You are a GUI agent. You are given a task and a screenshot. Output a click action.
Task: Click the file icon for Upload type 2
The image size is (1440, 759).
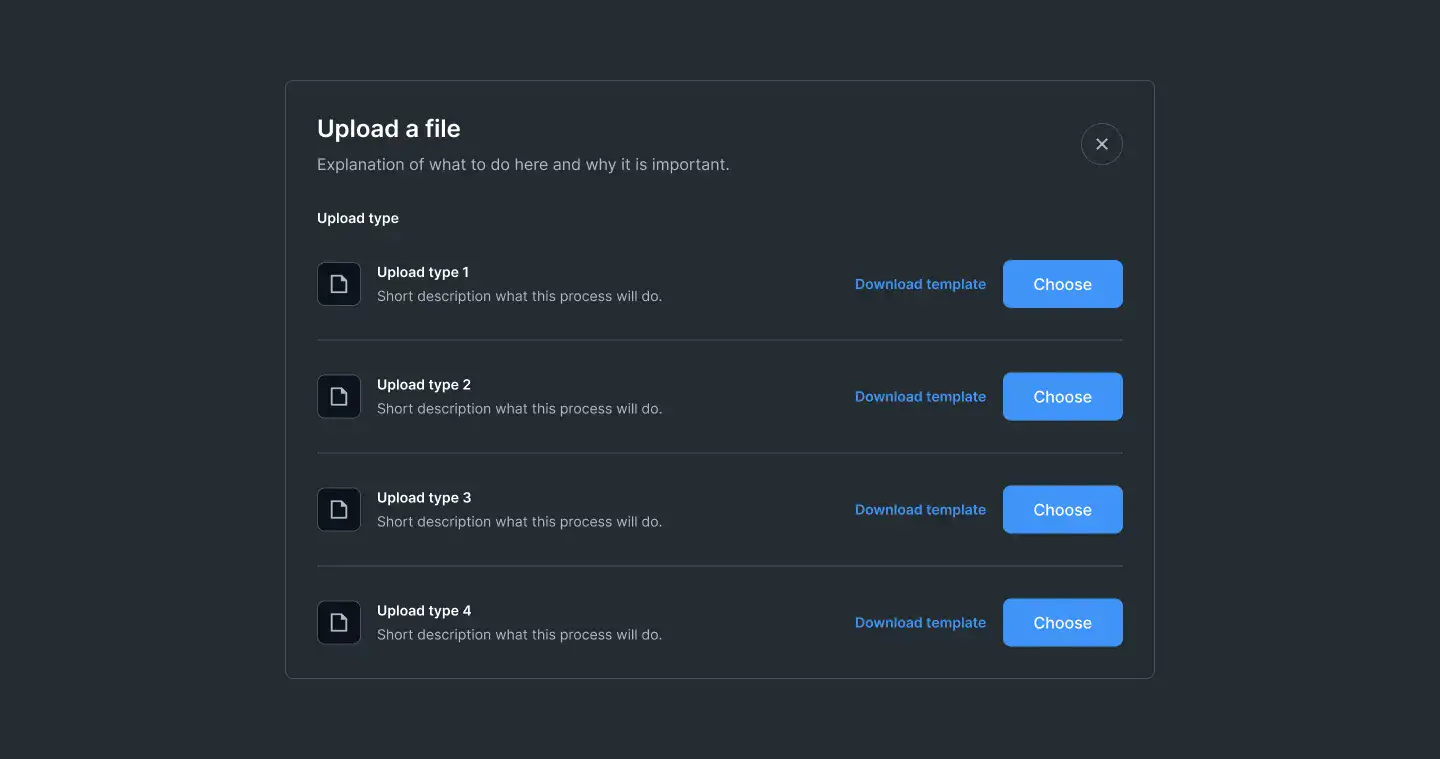[339, 397]
